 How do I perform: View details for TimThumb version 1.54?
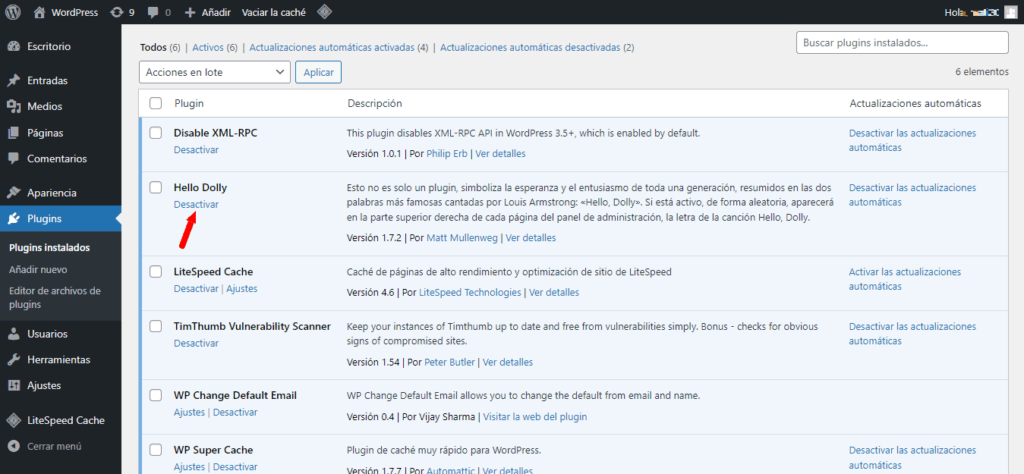[x=507, y=362]
